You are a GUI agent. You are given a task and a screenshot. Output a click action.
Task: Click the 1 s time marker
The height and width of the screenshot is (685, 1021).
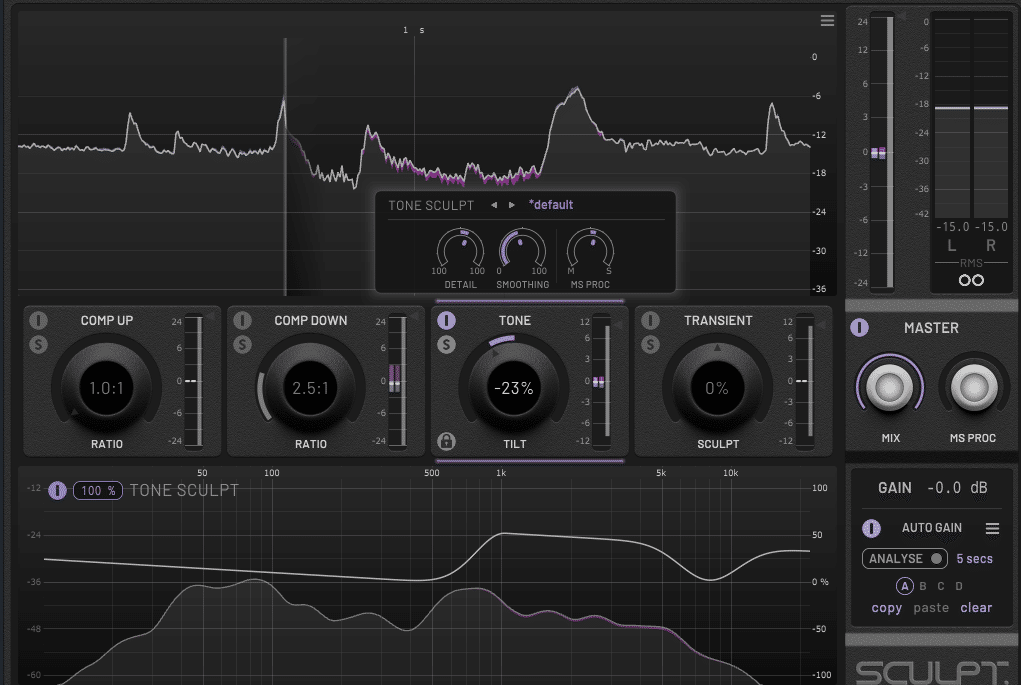413,30
